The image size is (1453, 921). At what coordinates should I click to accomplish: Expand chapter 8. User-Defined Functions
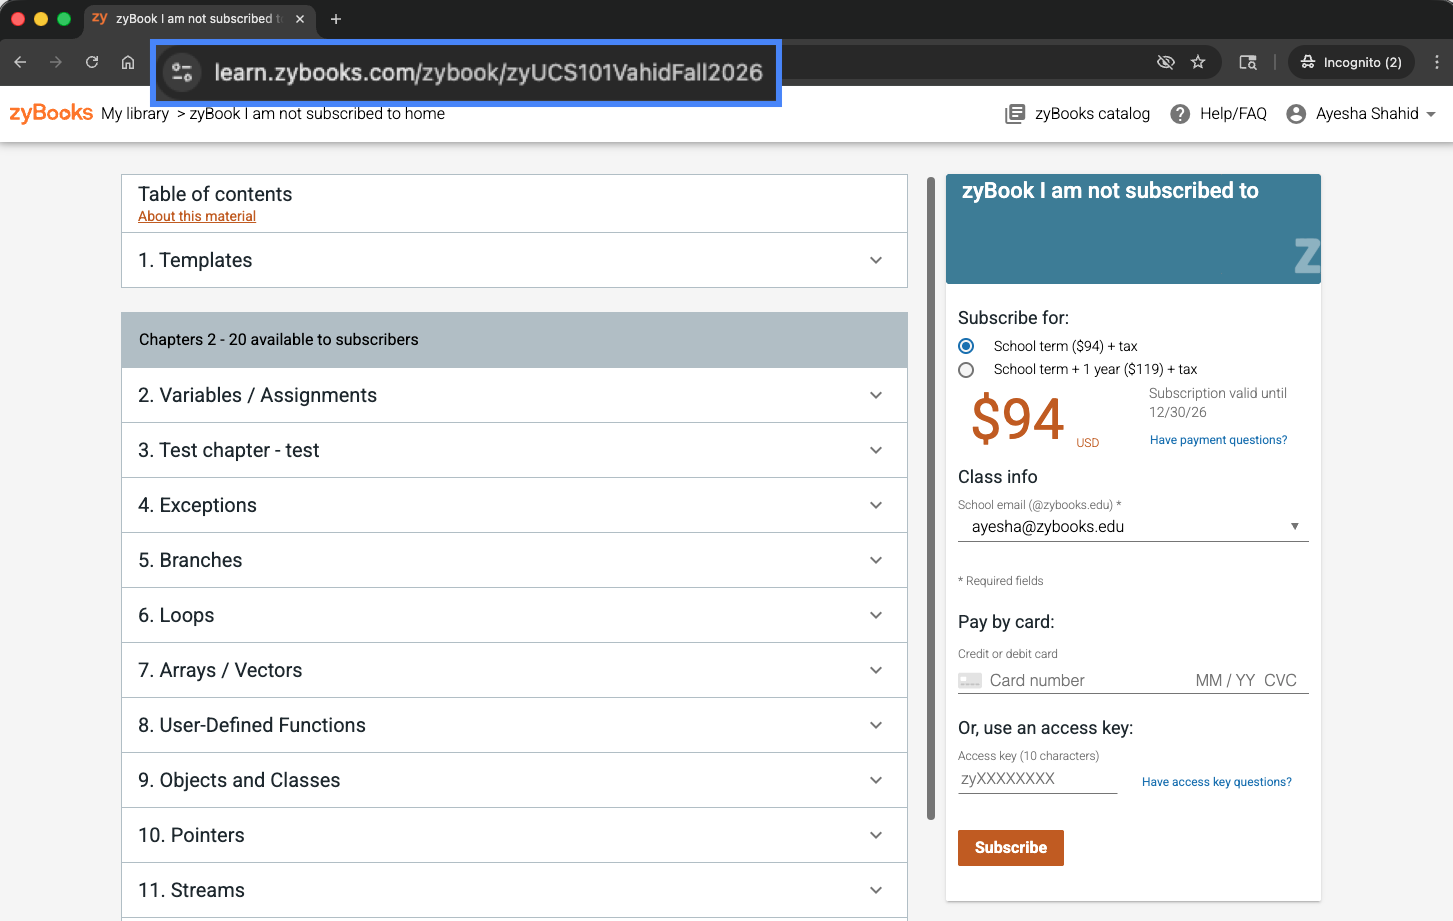pyautogui.click(x=514, y=725)
